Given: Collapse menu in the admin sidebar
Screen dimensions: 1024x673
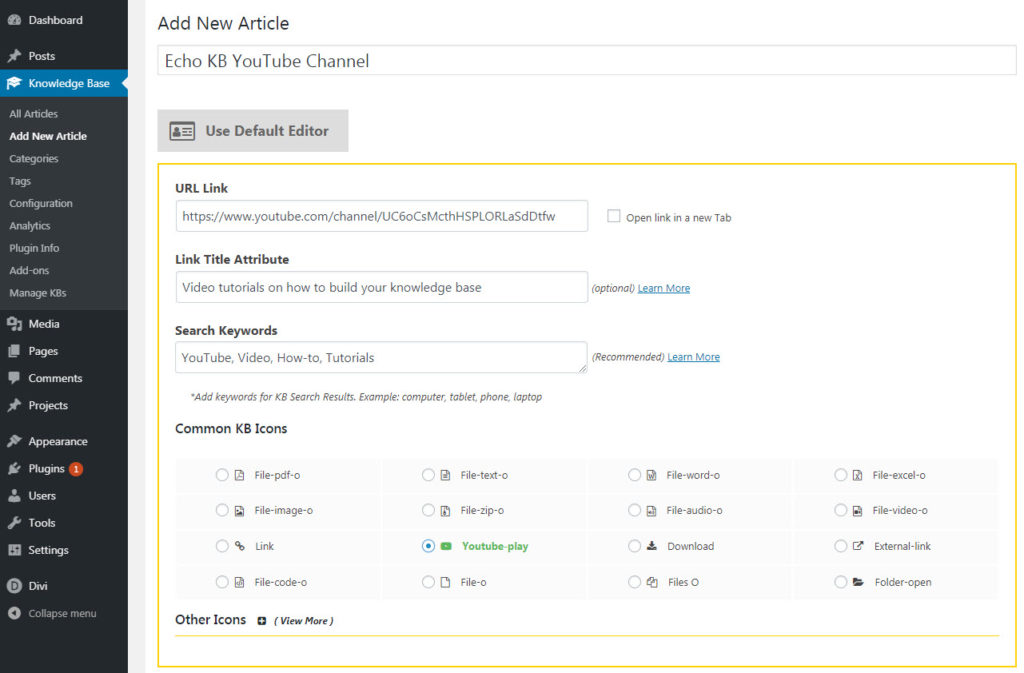Looking at the screenshot, I should pyautogui.click(x=62, y=614).
